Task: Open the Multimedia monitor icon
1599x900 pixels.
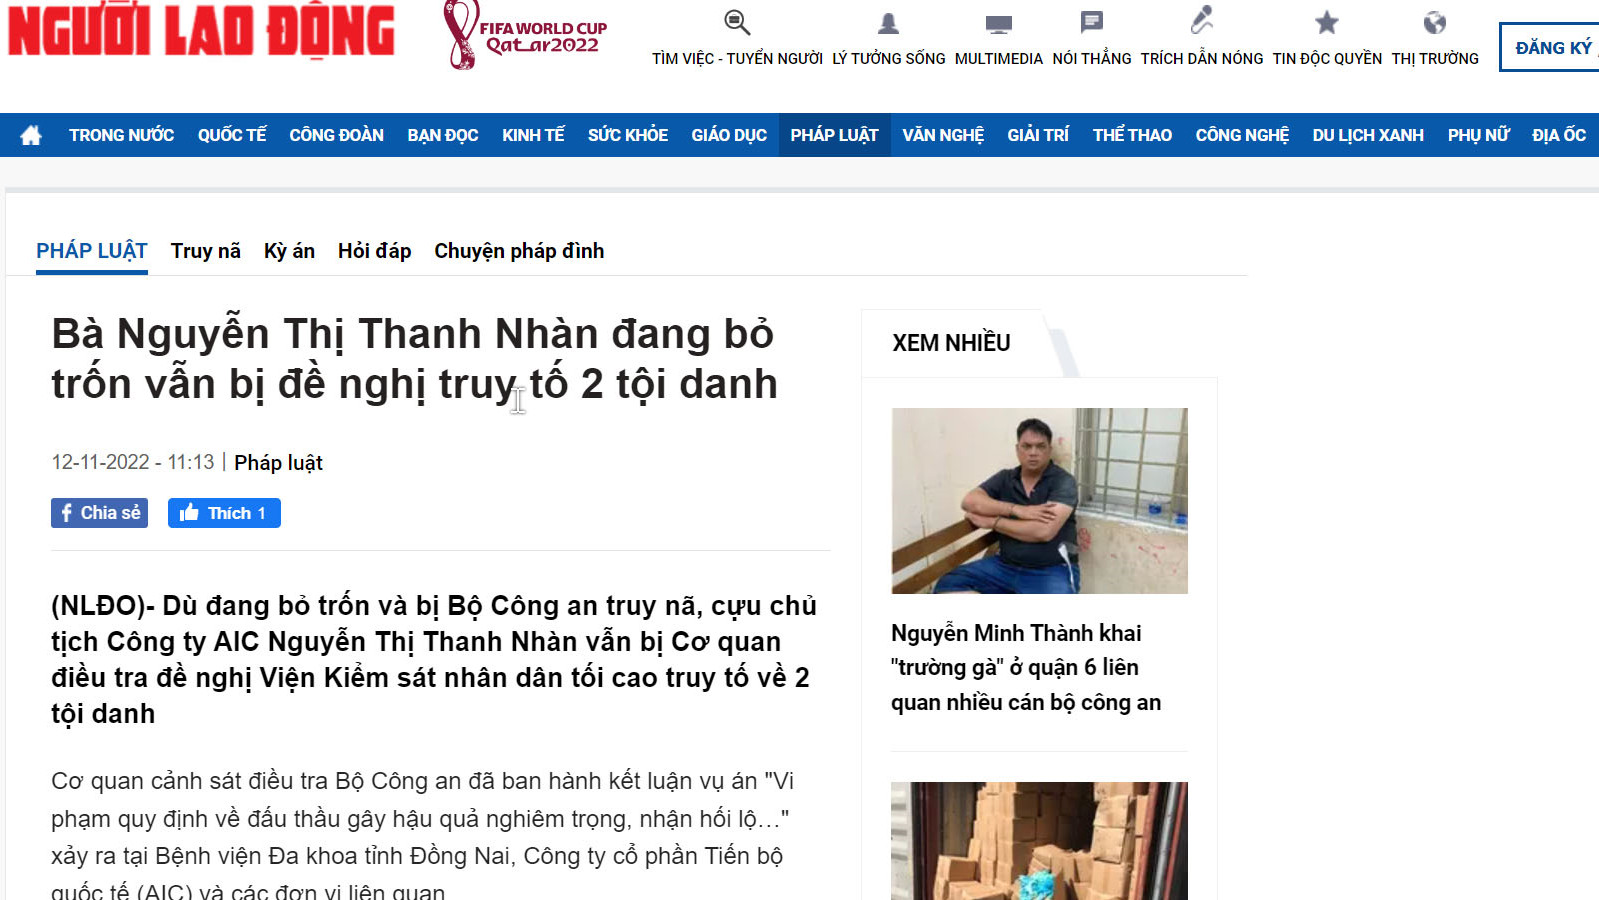Action: tap(998, 24)
